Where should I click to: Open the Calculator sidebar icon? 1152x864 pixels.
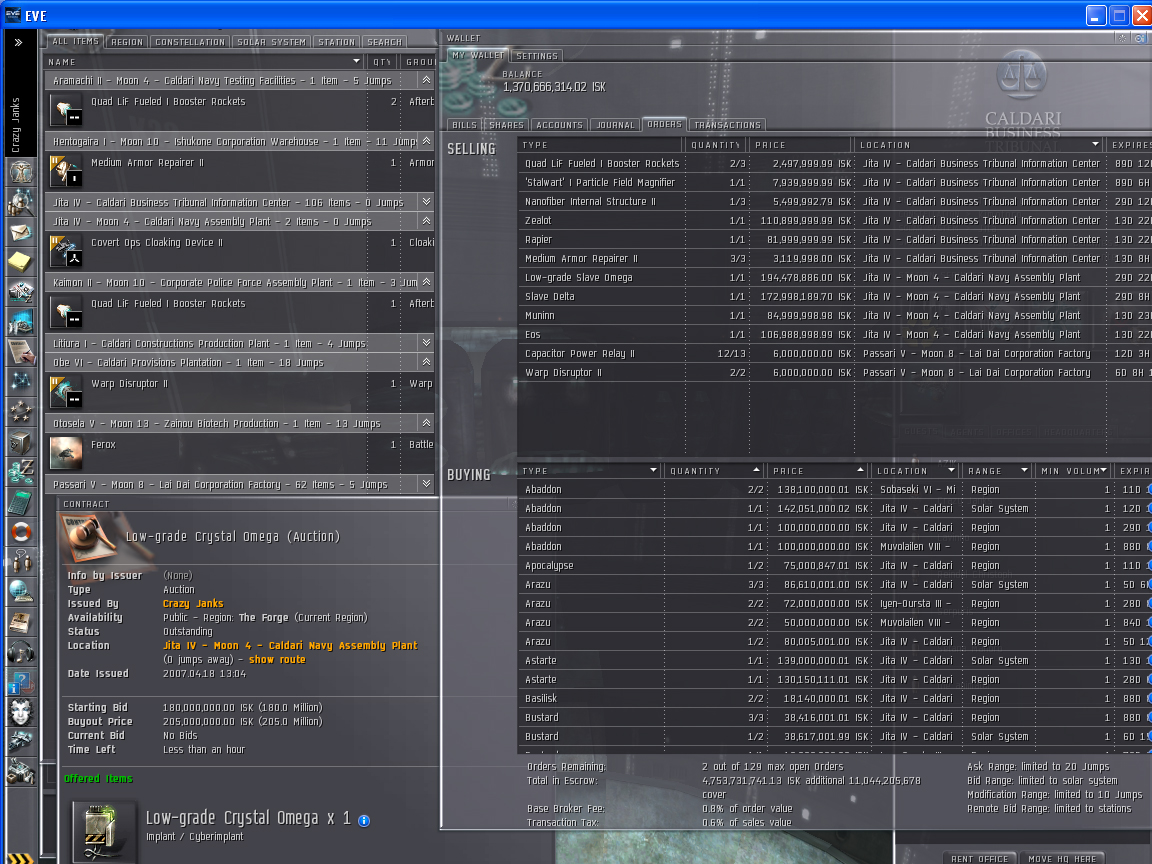tap(21, 502)
